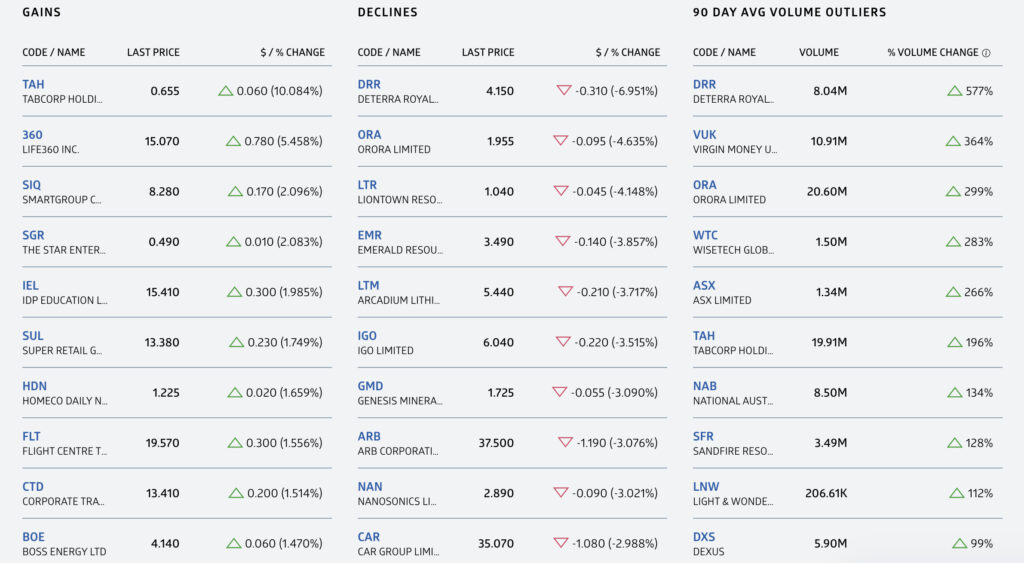Viewport: 1024px width, 563px height.
Task: Open the WTC Wisetech Global link
Action: (x=705, y=235)
